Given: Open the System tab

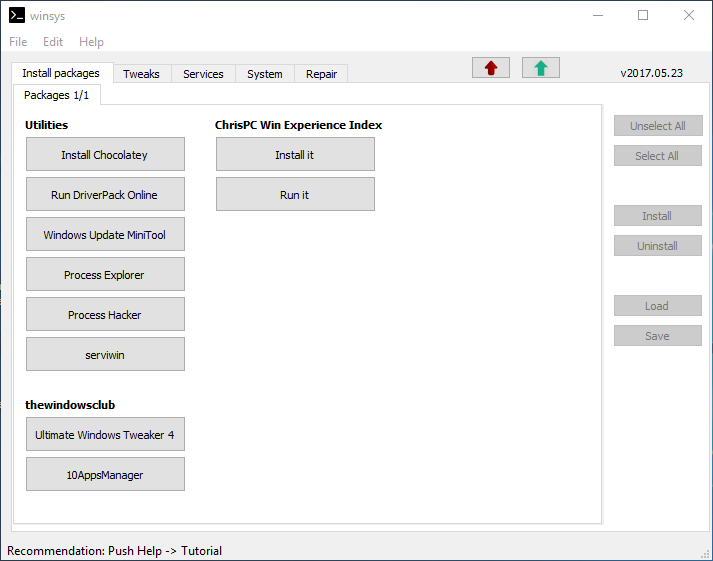Looking at the screenshot, I should 265,74.
